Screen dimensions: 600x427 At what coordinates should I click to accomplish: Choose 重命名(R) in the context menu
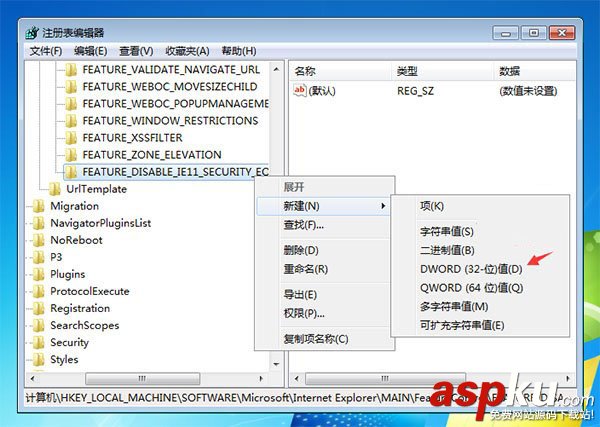[x=325, y=269]
